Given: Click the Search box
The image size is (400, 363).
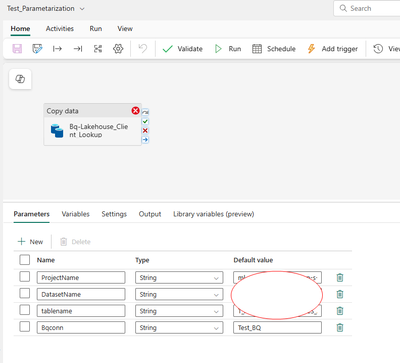Looking at the screenshot, I should pyautogui.click(x=367, y=8).
